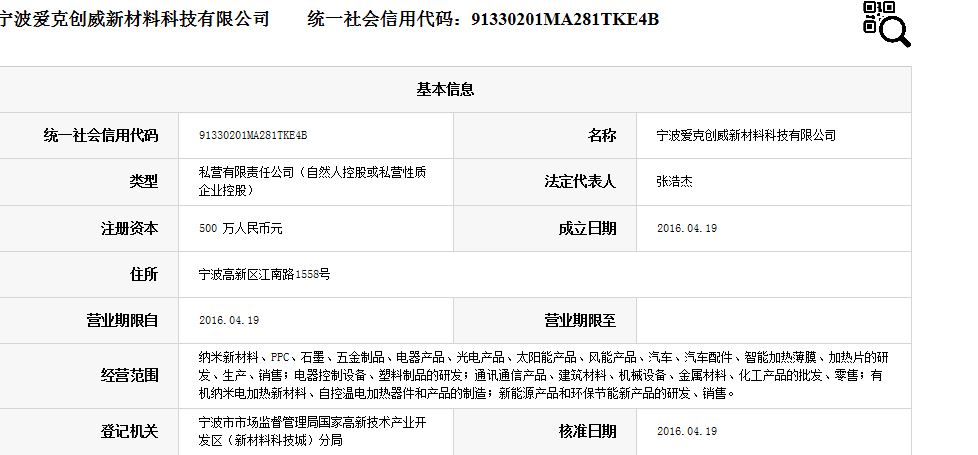Image resolution: width=978 pixels, height=455 pixels.
Task: Select the 统一社会信用代码 table label
Action: [x=100, y=135]
